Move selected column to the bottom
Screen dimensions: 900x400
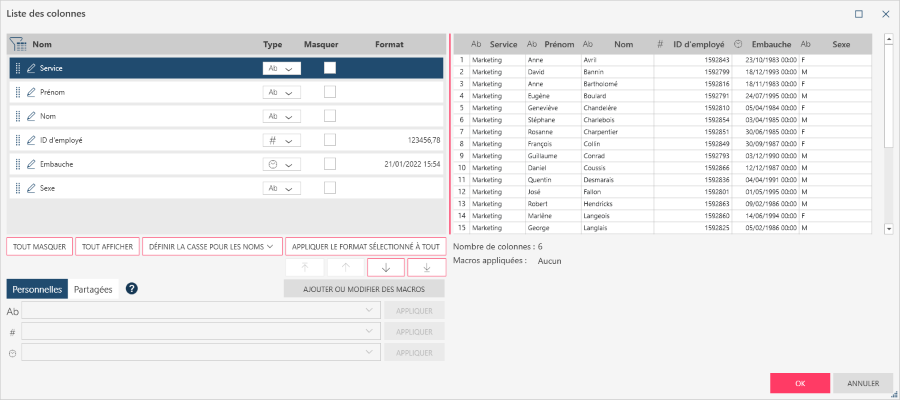point(426,267)
